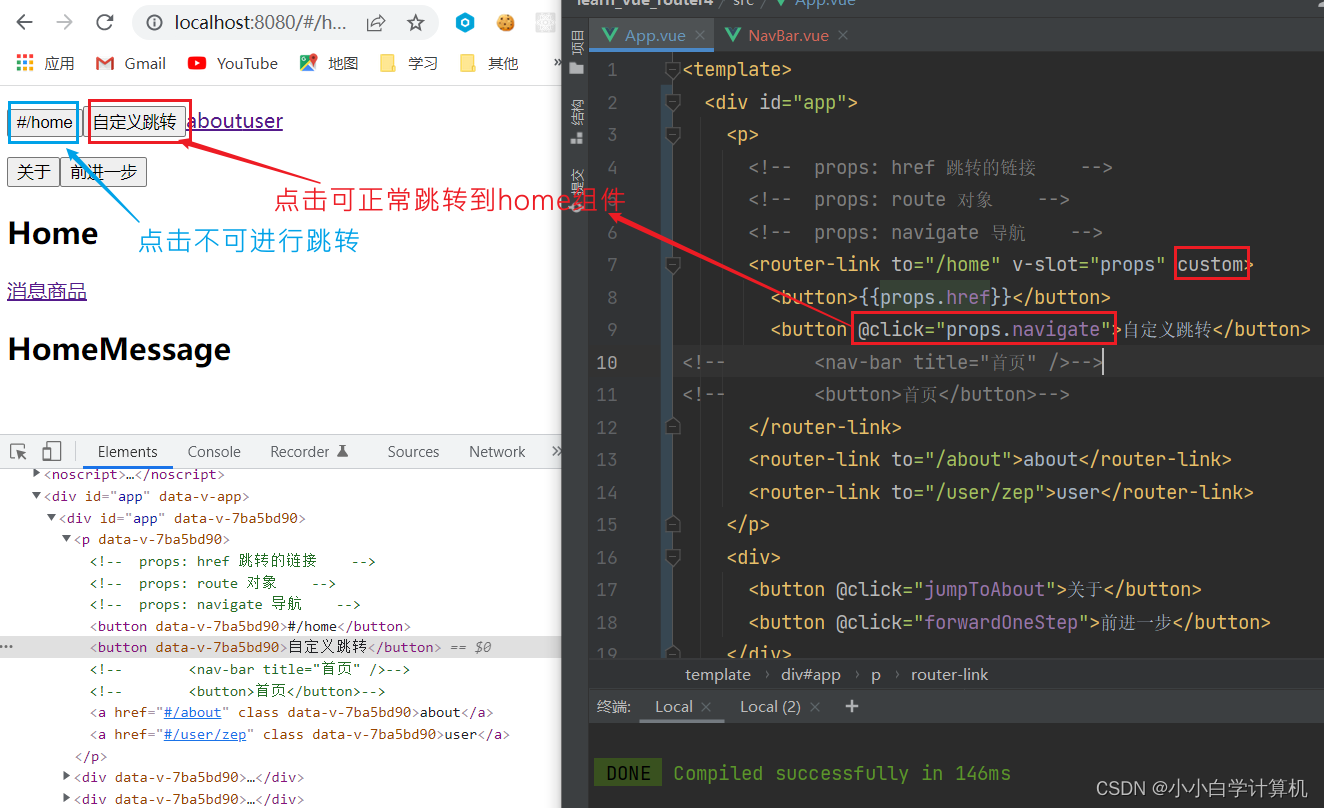This screenshot has width=1324, height=808.
Task: Open the blue hexagon browser extension
Action: tap(465, 22)
